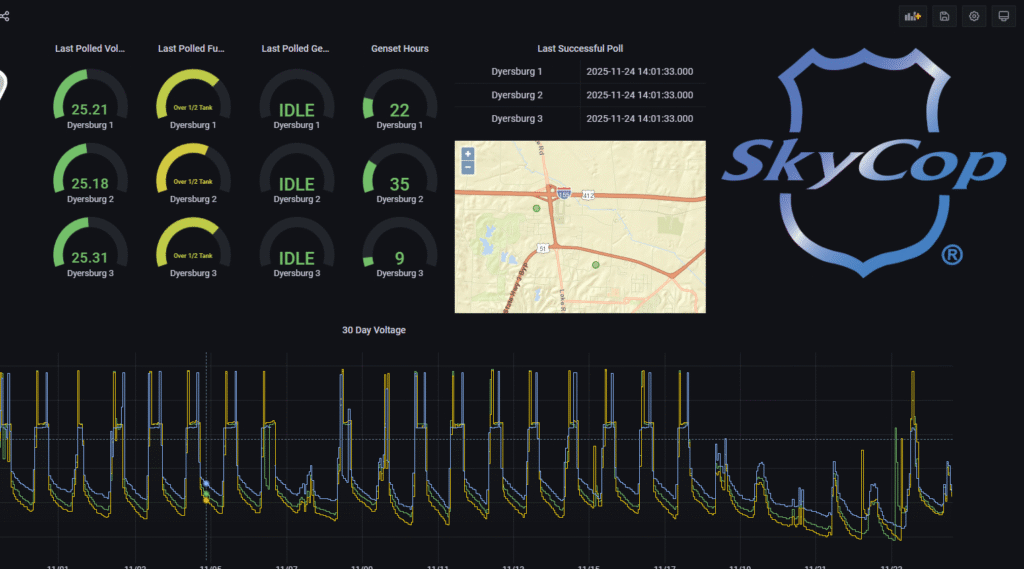Open the Last Successful Poll panel menu

580,48
